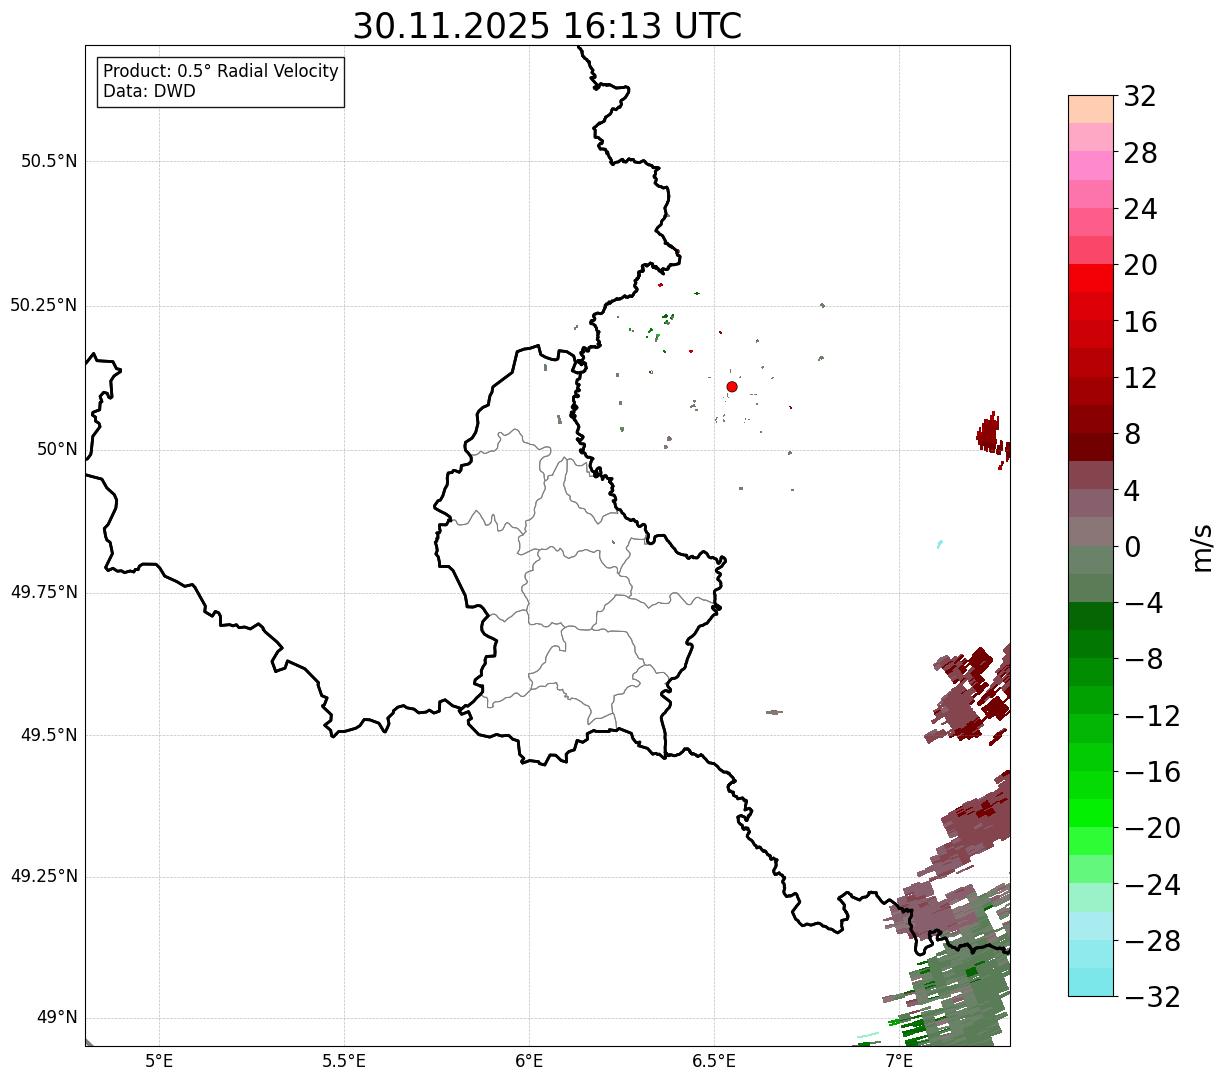Click the "m/s" colorbar unit label

(1201, 546)
